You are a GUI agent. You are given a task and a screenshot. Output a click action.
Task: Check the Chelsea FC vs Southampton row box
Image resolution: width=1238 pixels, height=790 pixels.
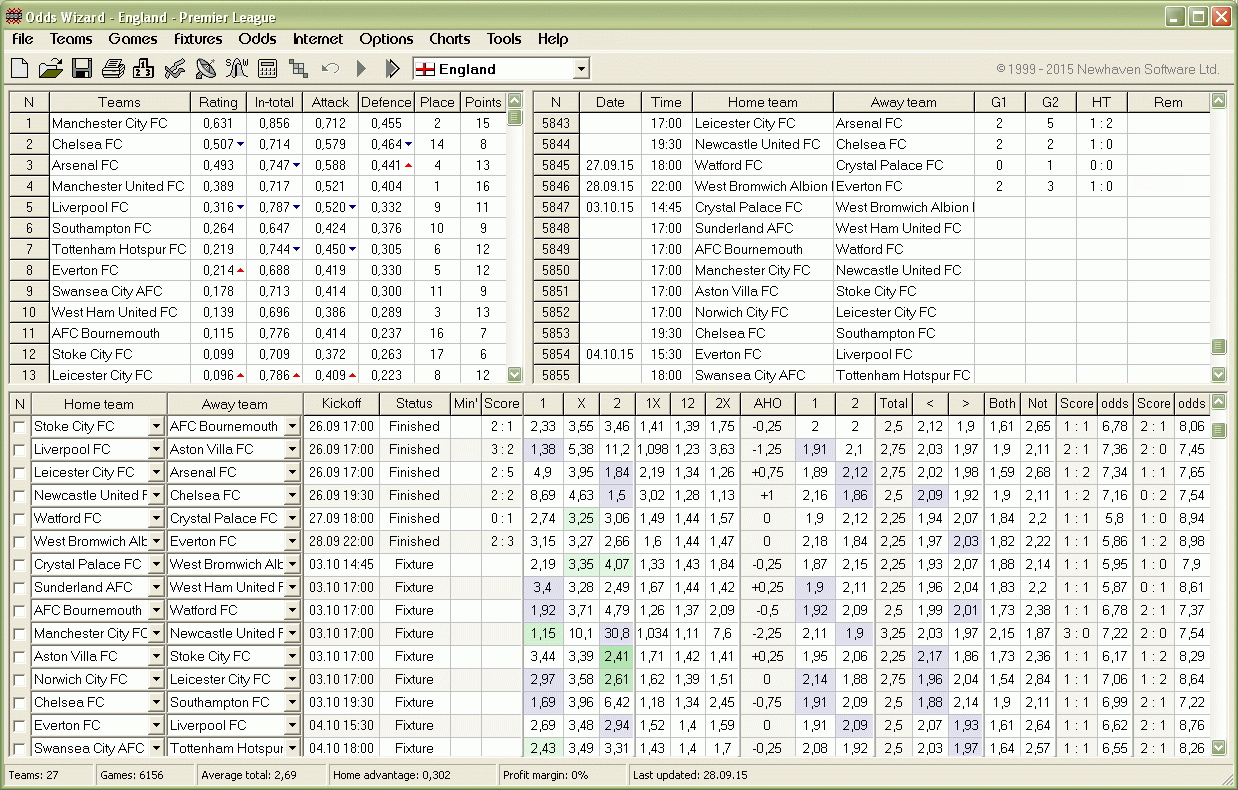(x=20, y=703)
